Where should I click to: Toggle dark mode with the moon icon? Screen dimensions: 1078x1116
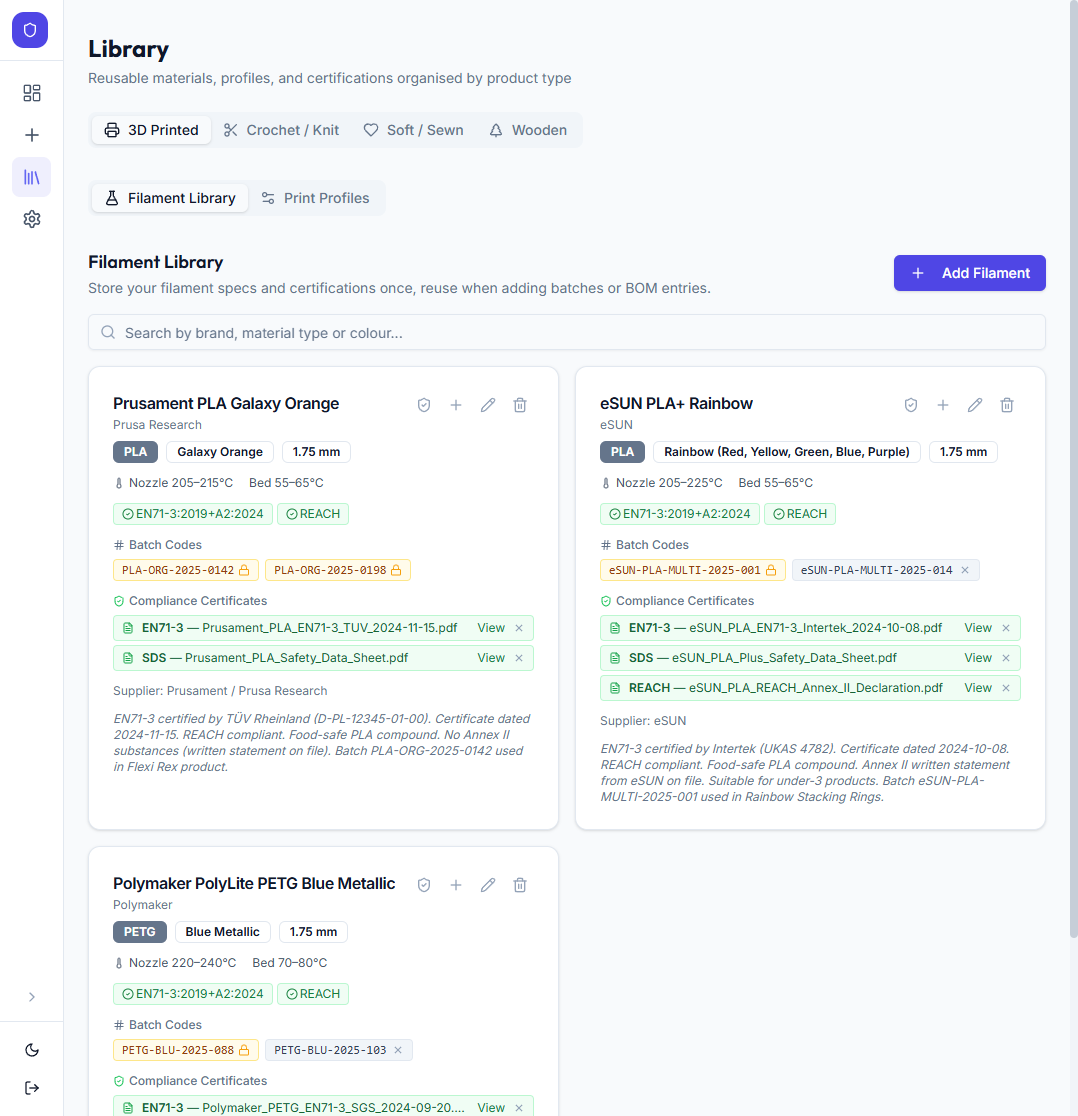click(x=31, y=1050)
